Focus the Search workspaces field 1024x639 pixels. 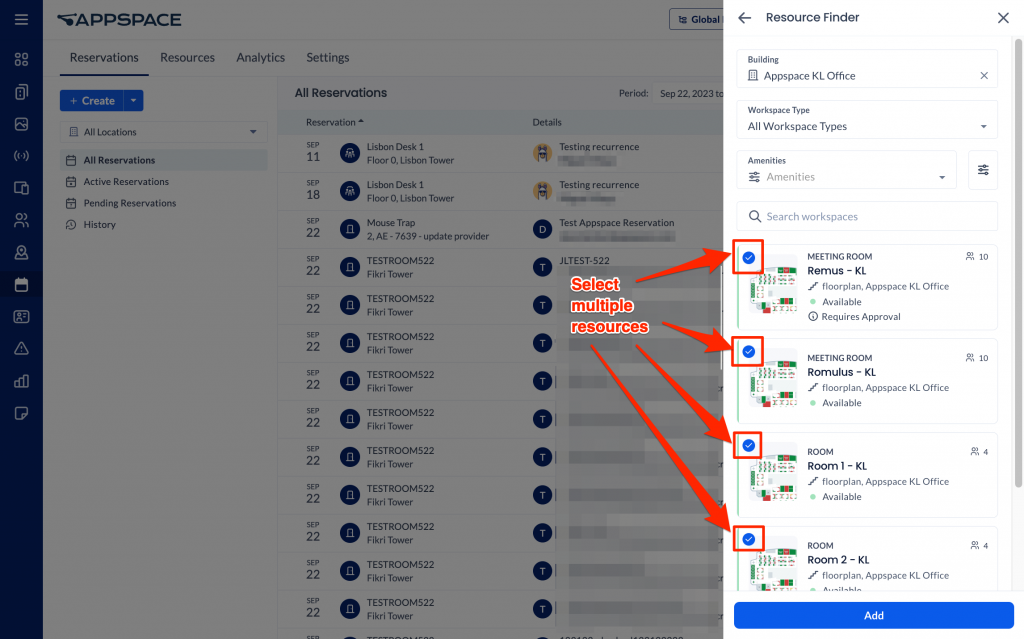coord(867,216)
